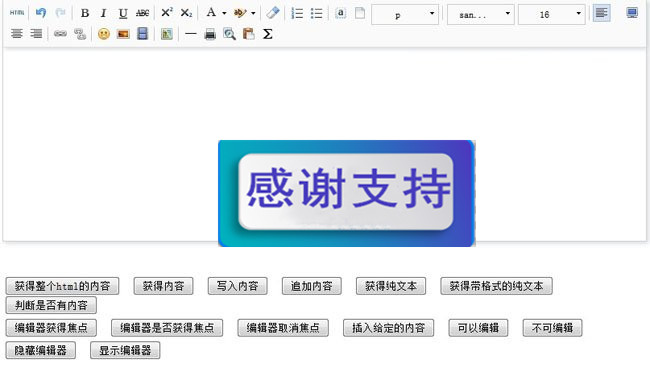
Task: Click the 获得带格式的纯文本 button
Action: pos(497,286)
